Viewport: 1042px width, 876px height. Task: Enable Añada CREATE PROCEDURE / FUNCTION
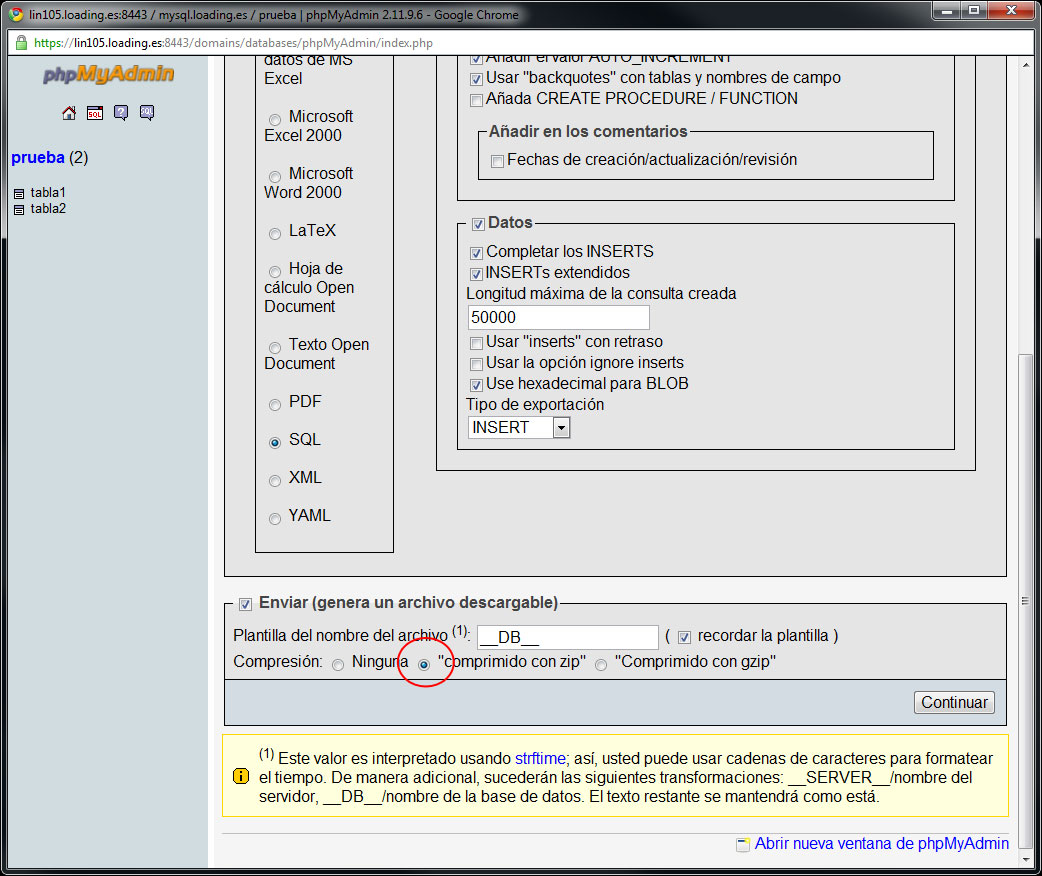click(476, 101)
